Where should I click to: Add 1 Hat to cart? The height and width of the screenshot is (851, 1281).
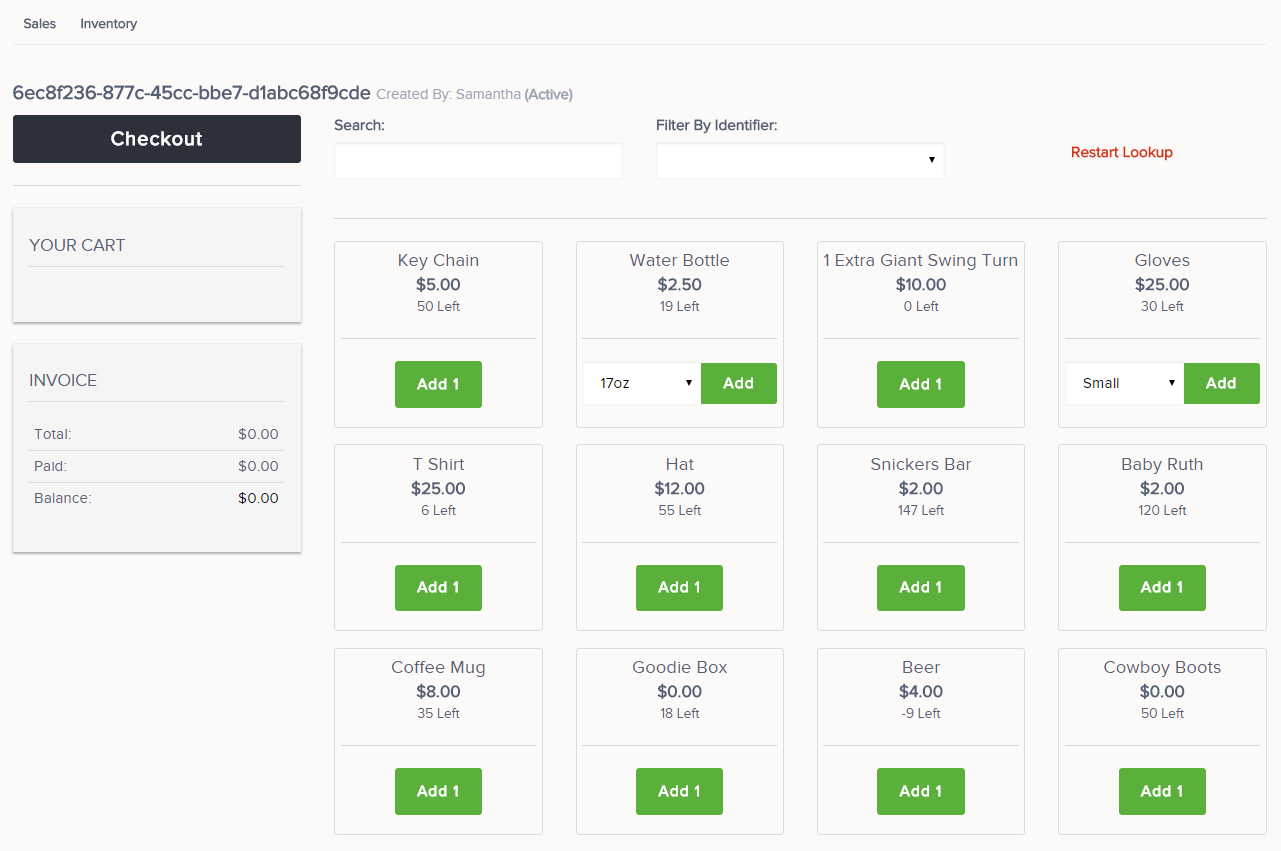tap(679, 588)
